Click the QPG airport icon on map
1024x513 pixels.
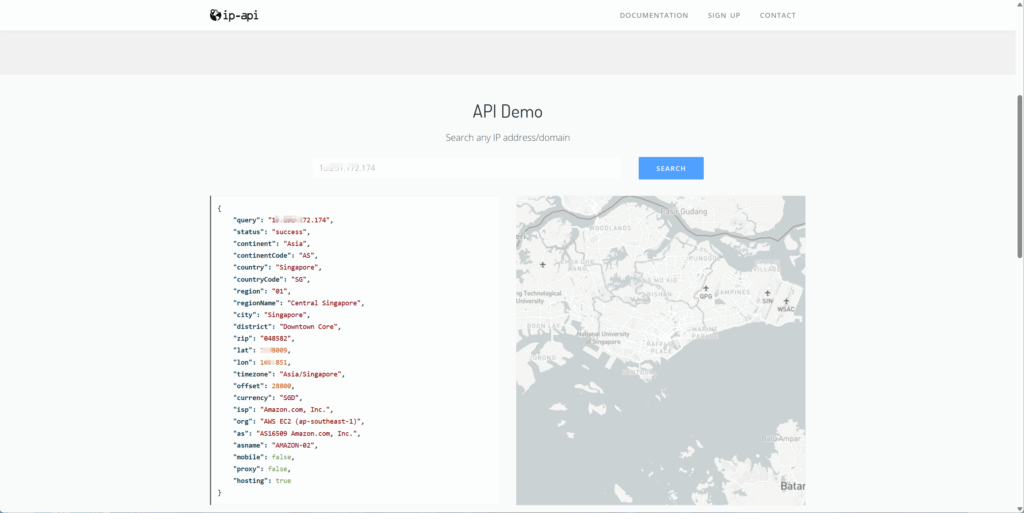tap(705, 288)
